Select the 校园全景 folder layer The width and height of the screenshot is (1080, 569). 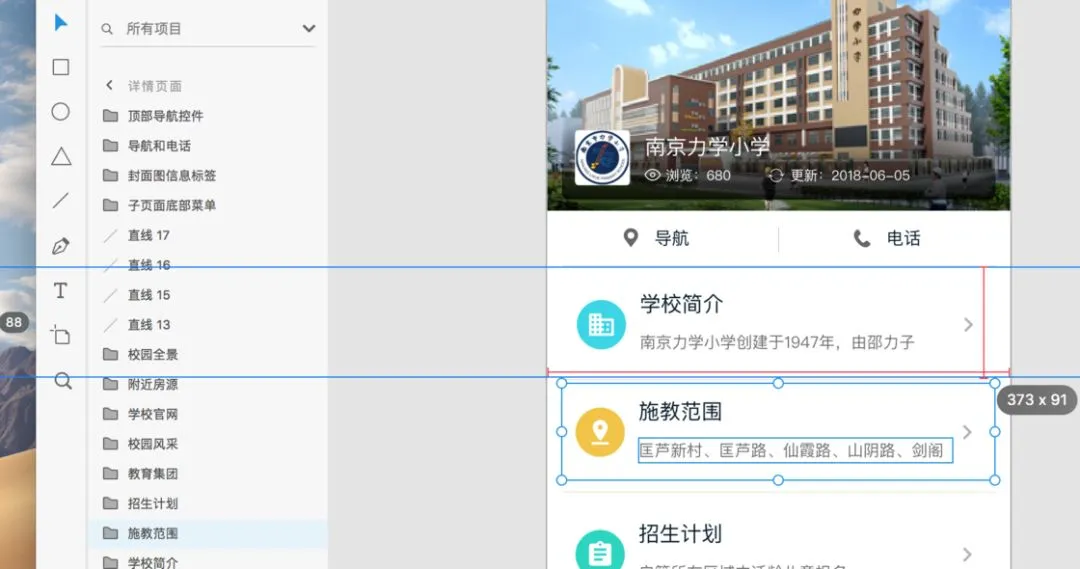pyautogui.click(x=208, y=354)
